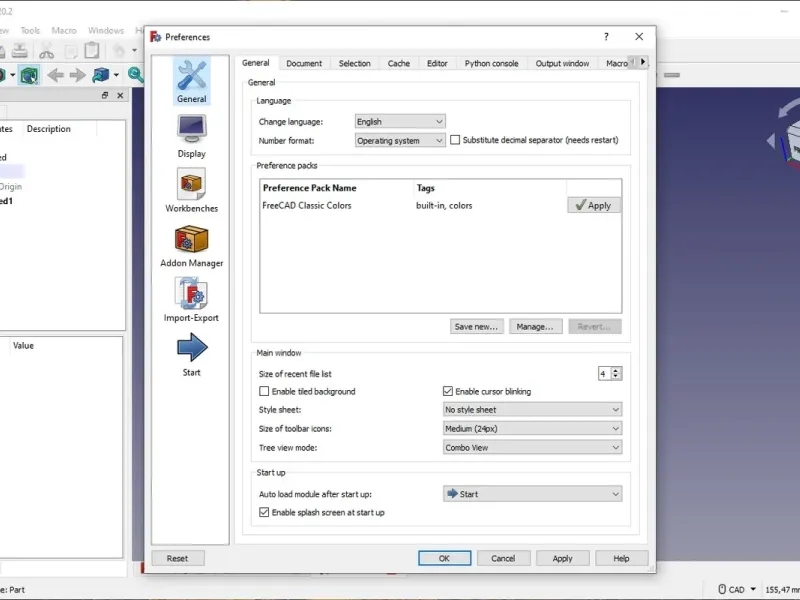This screenshot has width=800, height=600.
Task: Switch to the Python console tab
Action: click(491, 63)
